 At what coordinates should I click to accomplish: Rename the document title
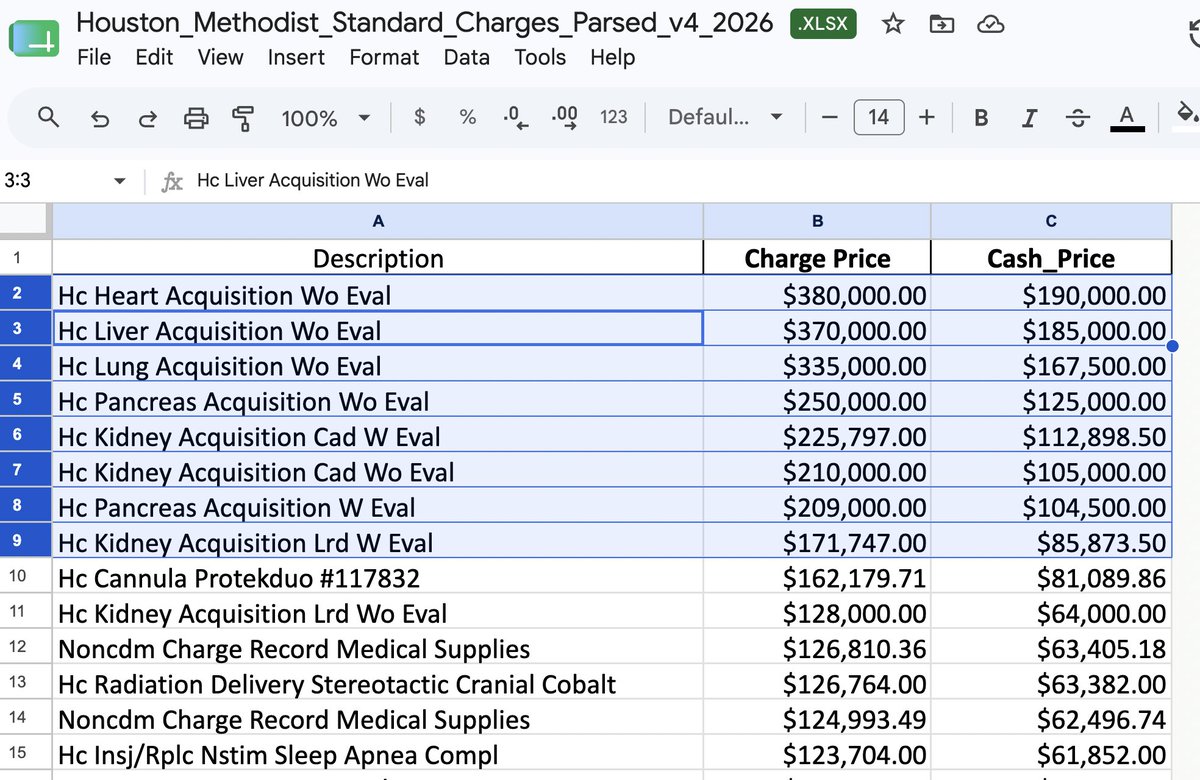[425, 23]
